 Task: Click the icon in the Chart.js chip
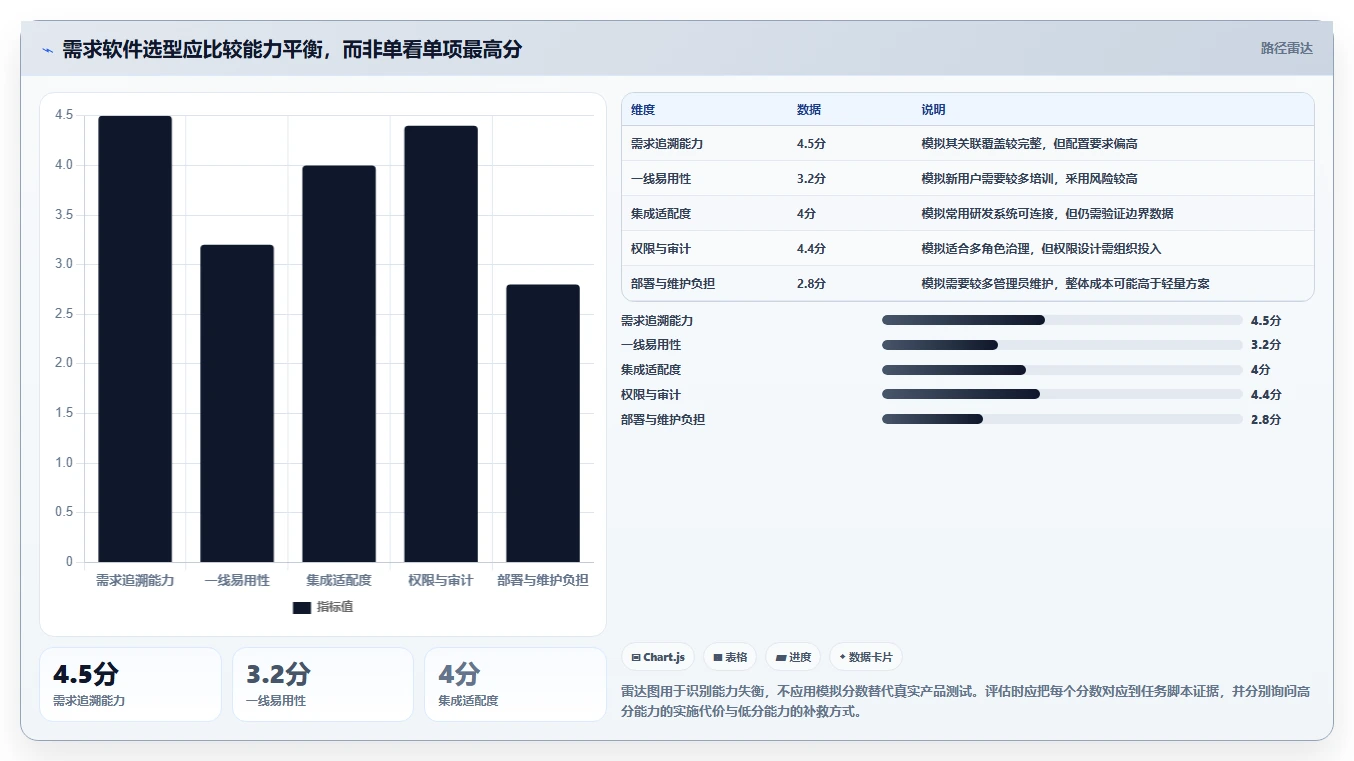[636, 657]
